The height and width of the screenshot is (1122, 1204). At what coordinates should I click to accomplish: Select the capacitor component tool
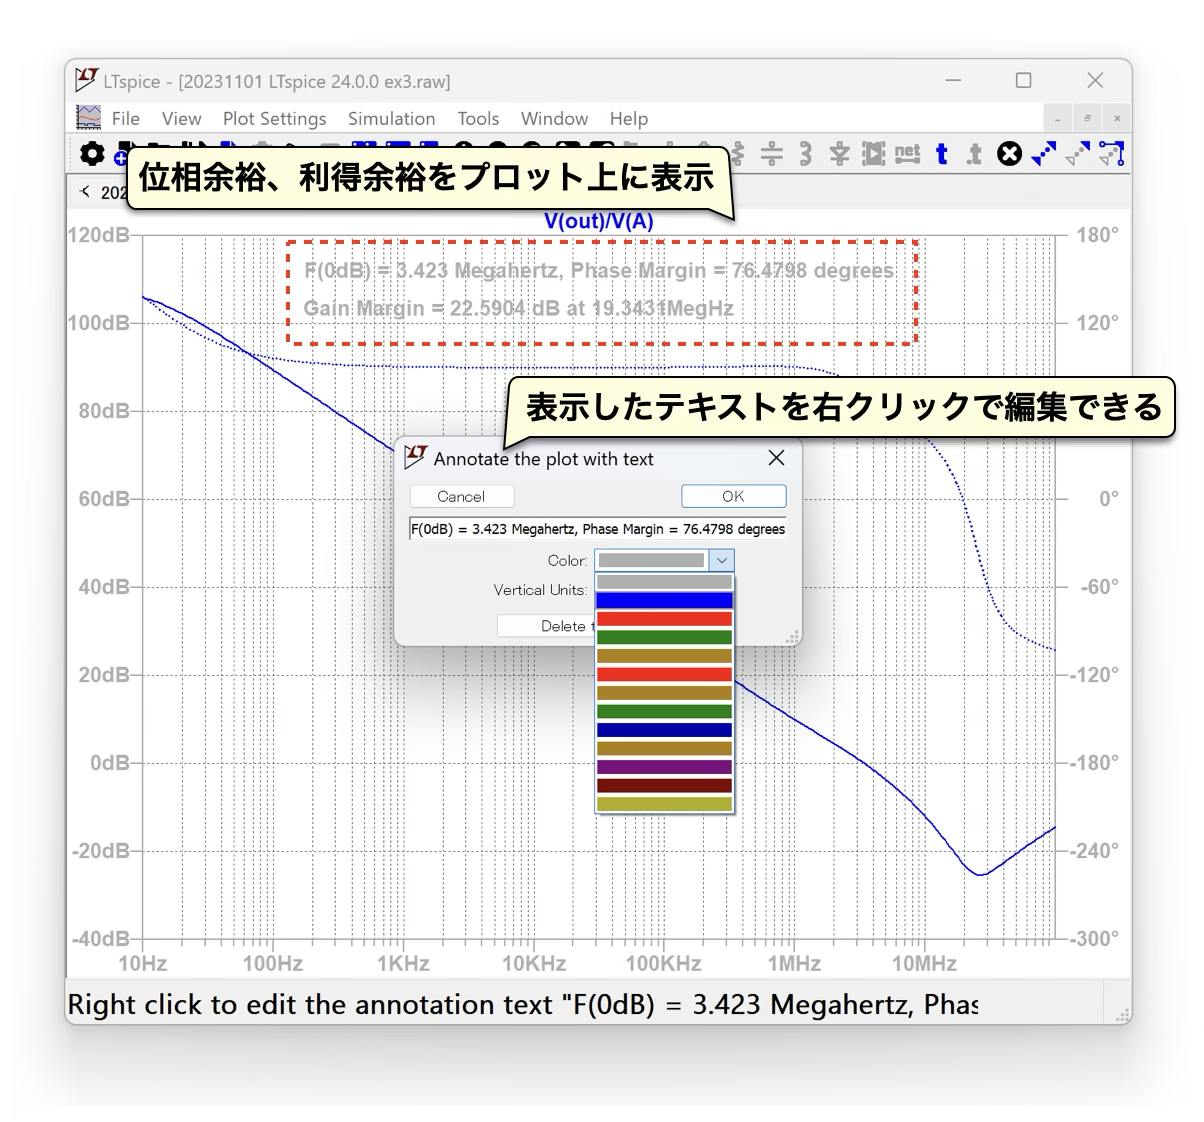(771, 153)
